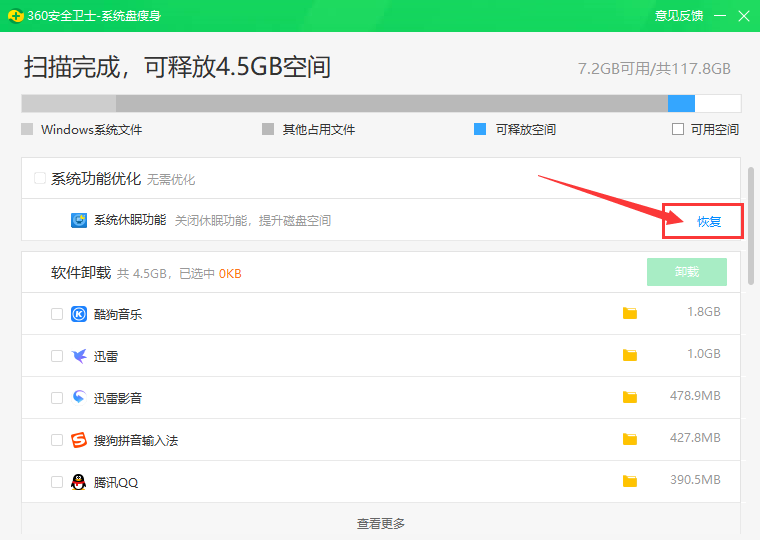Tick the 系统功能优化 checkbox

[40, 178]
